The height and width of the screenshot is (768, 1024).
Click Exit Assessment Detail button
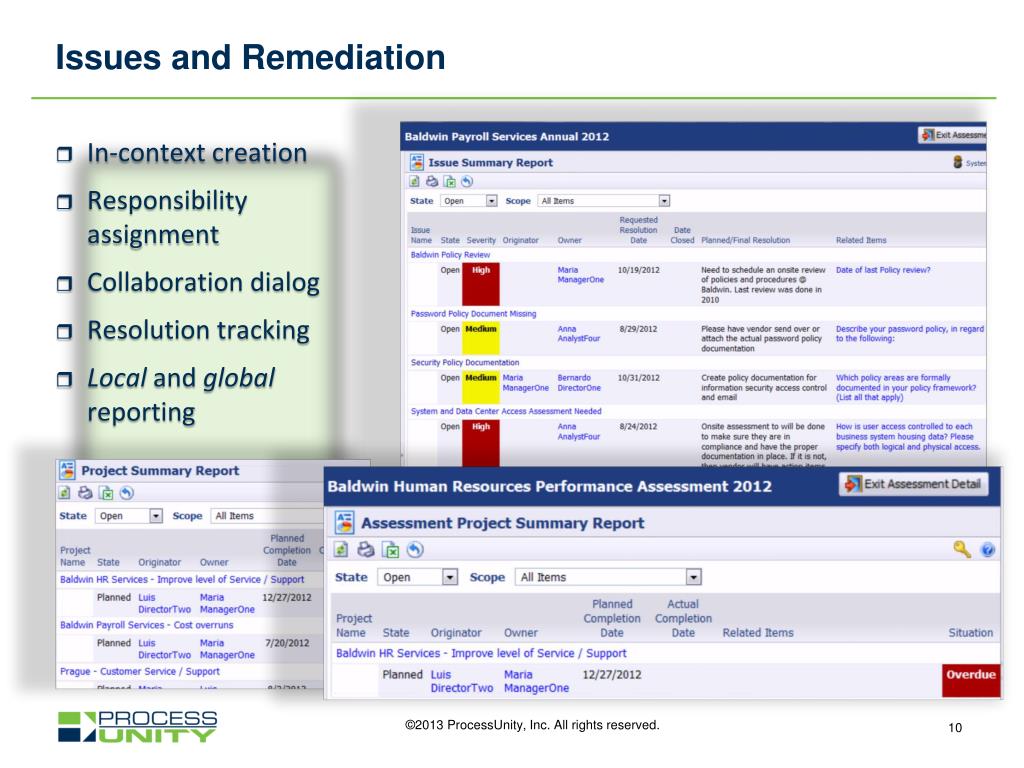pos(913,484)
